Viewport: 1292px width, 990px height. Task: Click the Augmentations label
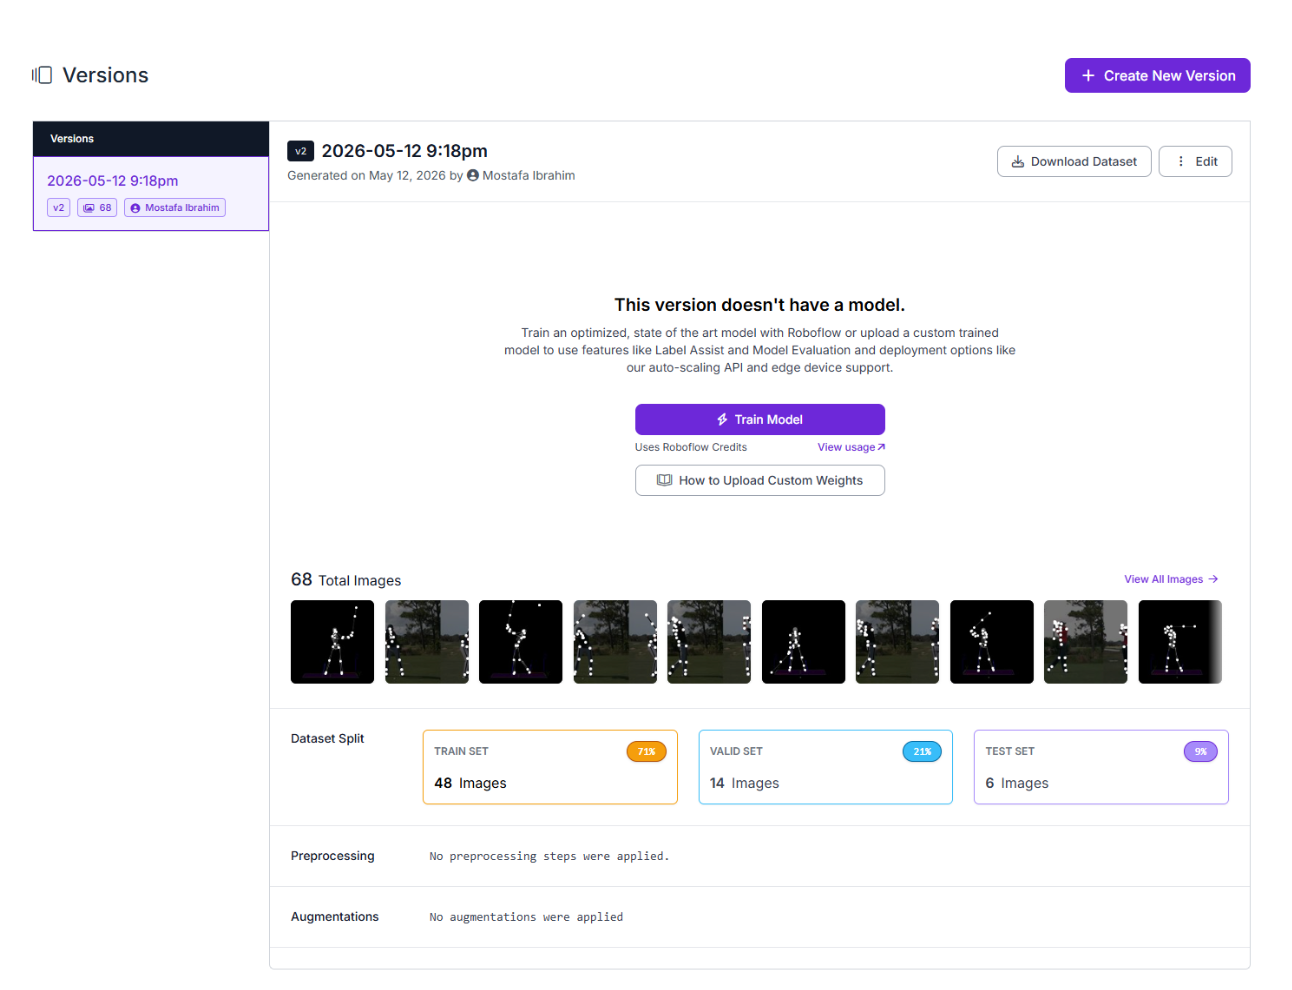click(335, 917)
